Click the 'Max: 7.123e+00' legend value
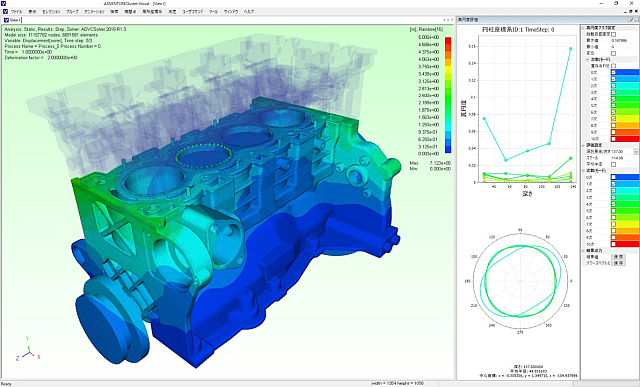 pos(430,163)
